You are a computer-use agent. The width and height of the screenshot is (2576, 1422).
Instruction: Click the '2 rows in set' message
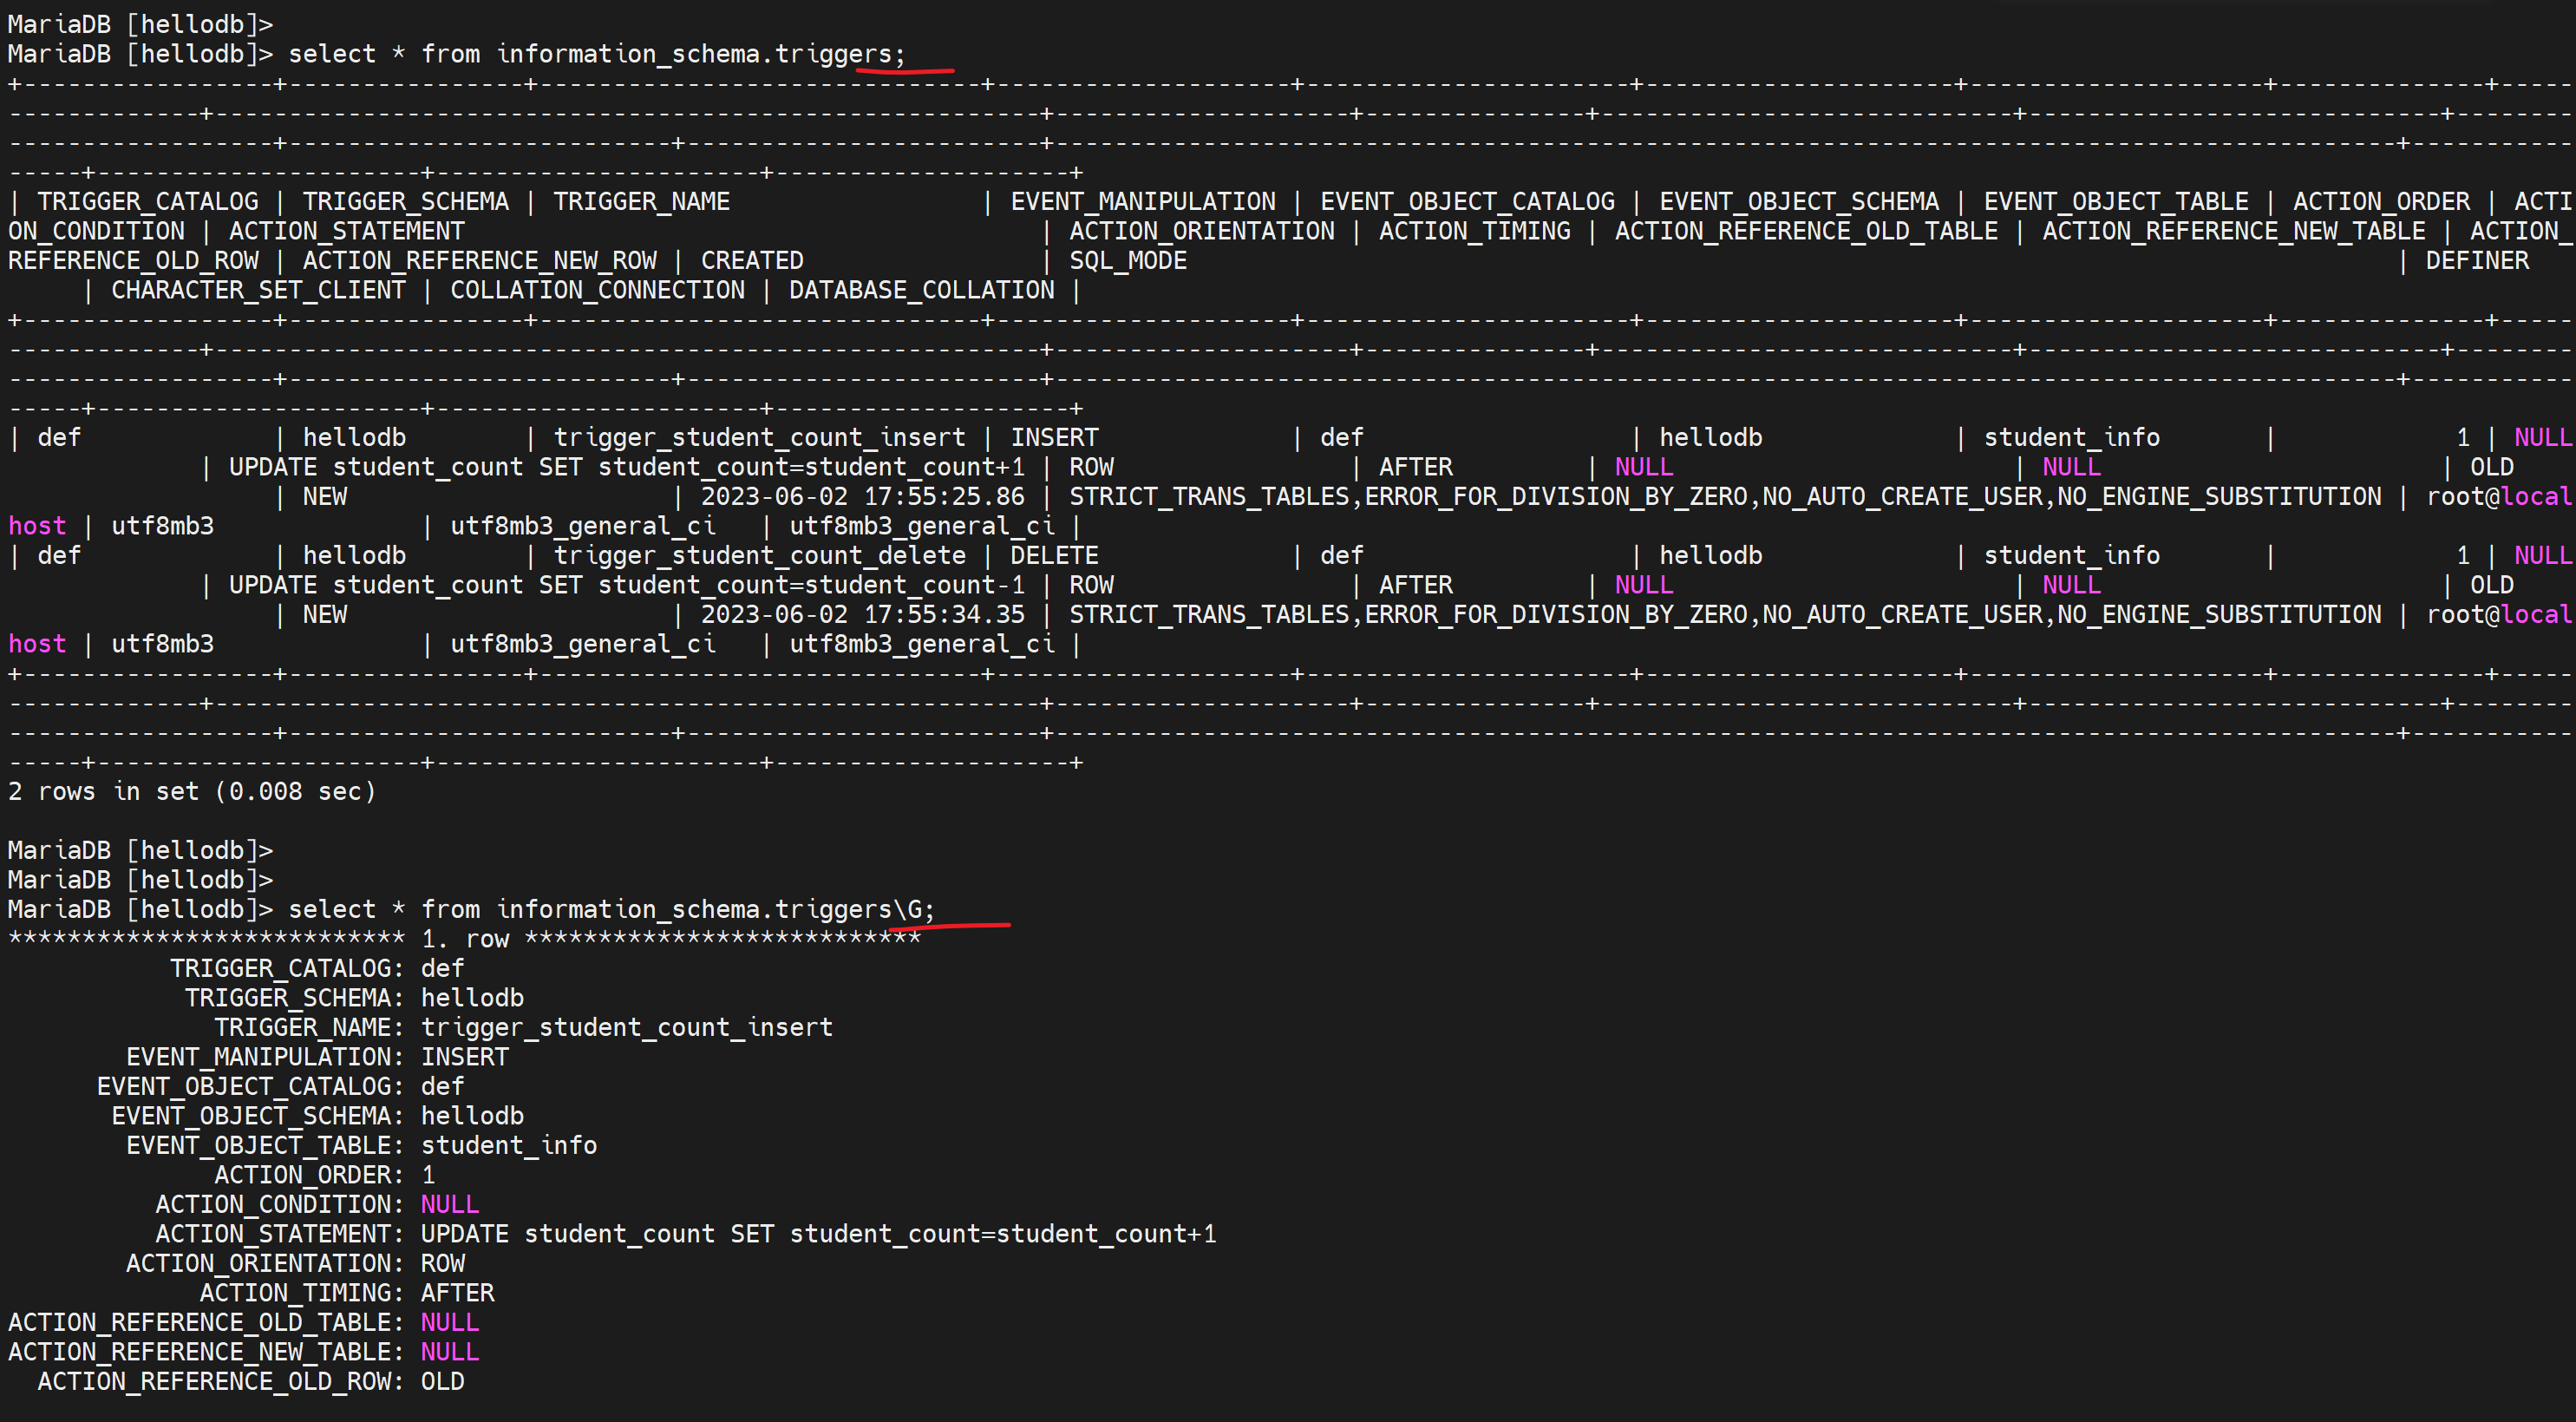[192, 792]
